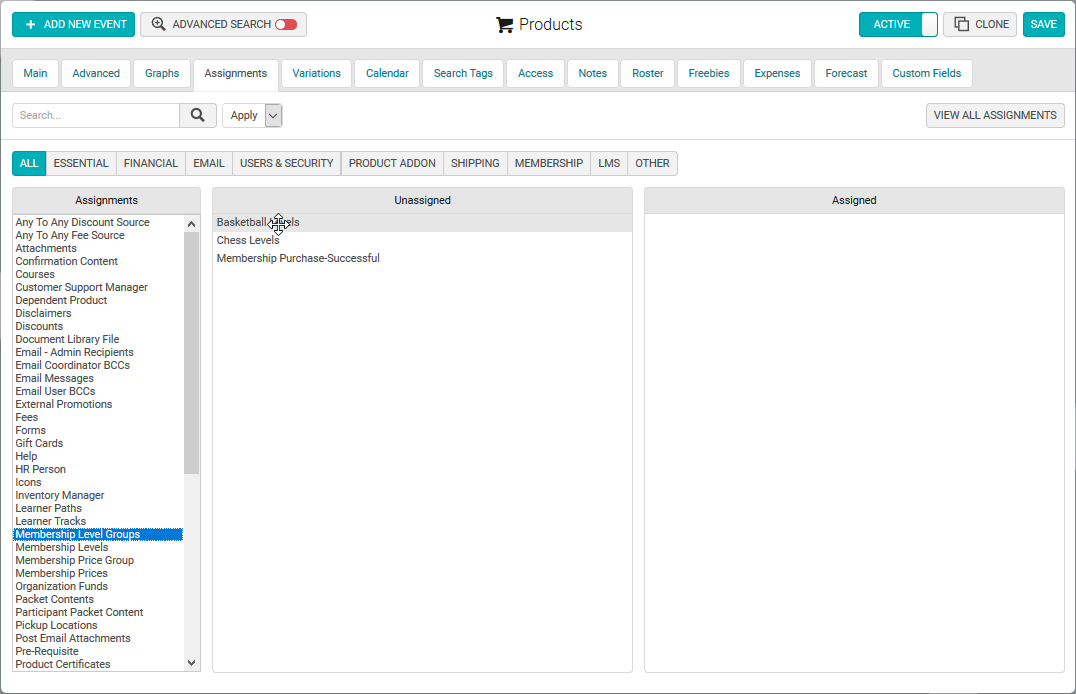
Task: Click the Save button
Action: coord(1043,25)
